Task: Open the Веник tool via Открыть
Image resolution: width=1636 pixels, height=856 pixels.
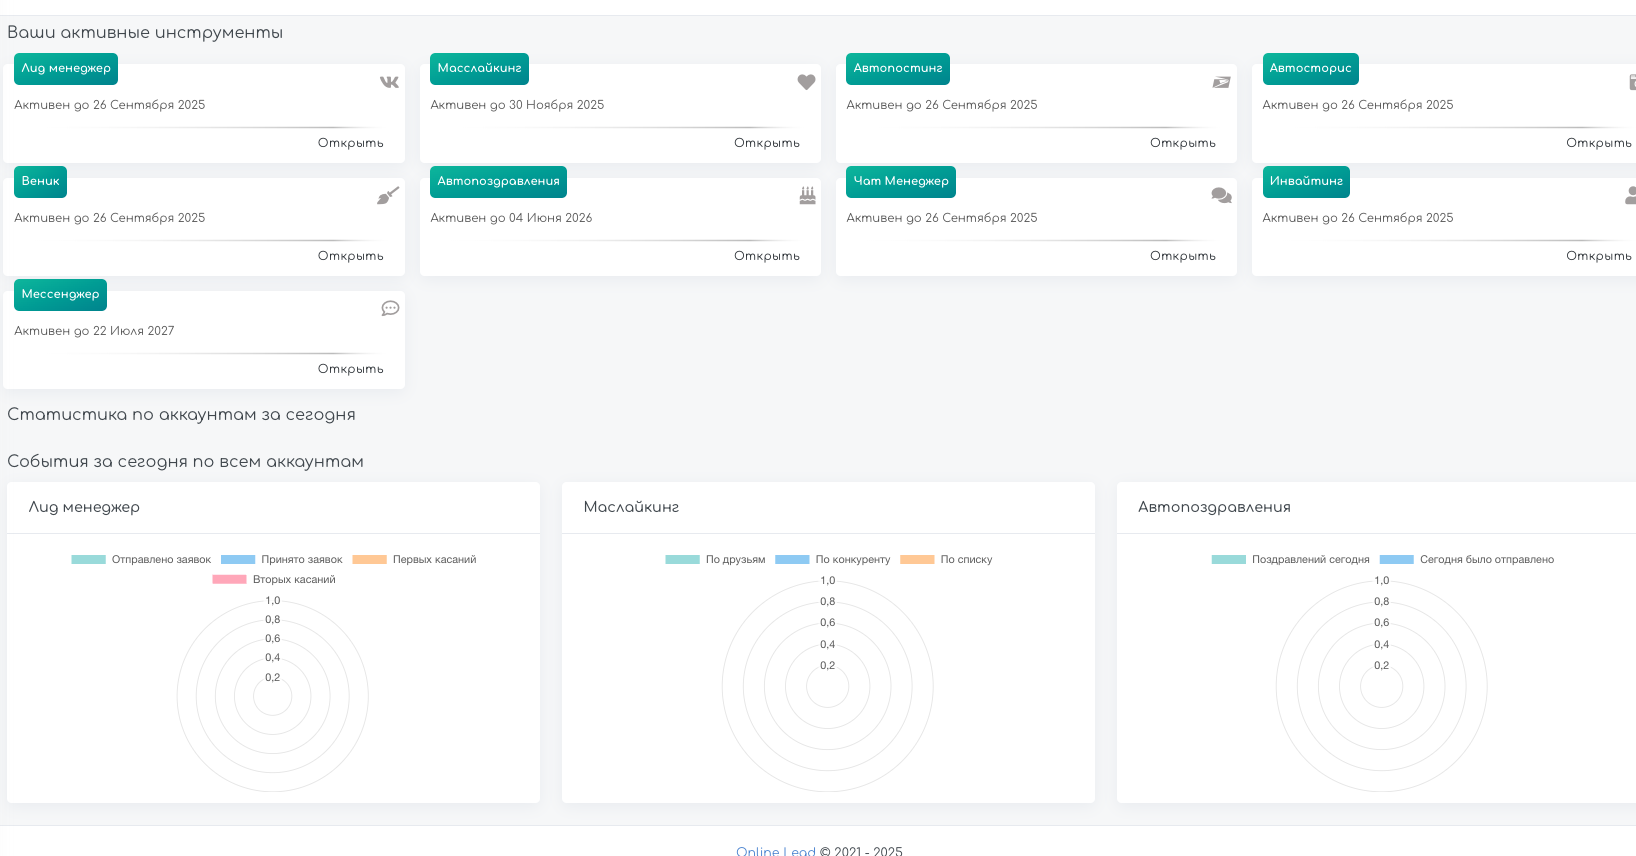Action: (351, 256)
